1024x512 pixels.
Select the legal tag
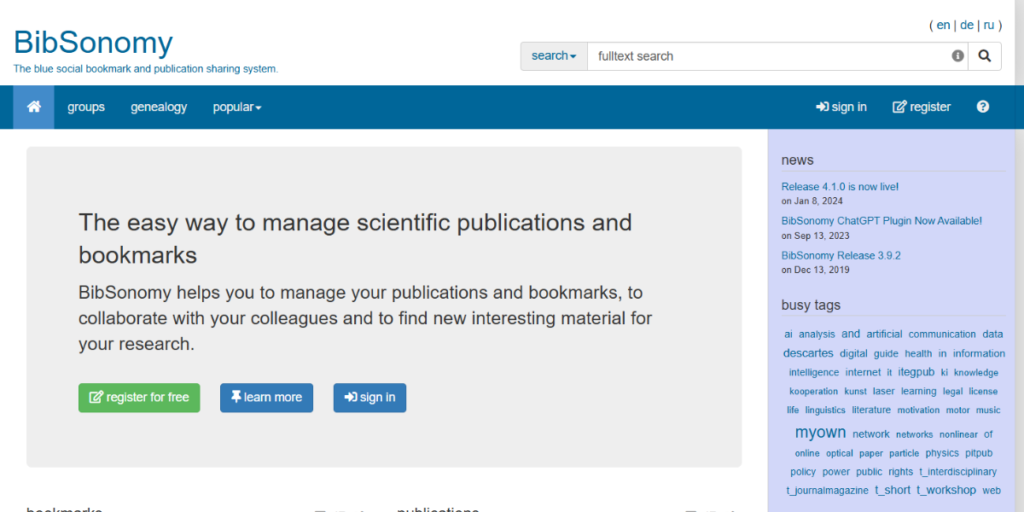953,392
